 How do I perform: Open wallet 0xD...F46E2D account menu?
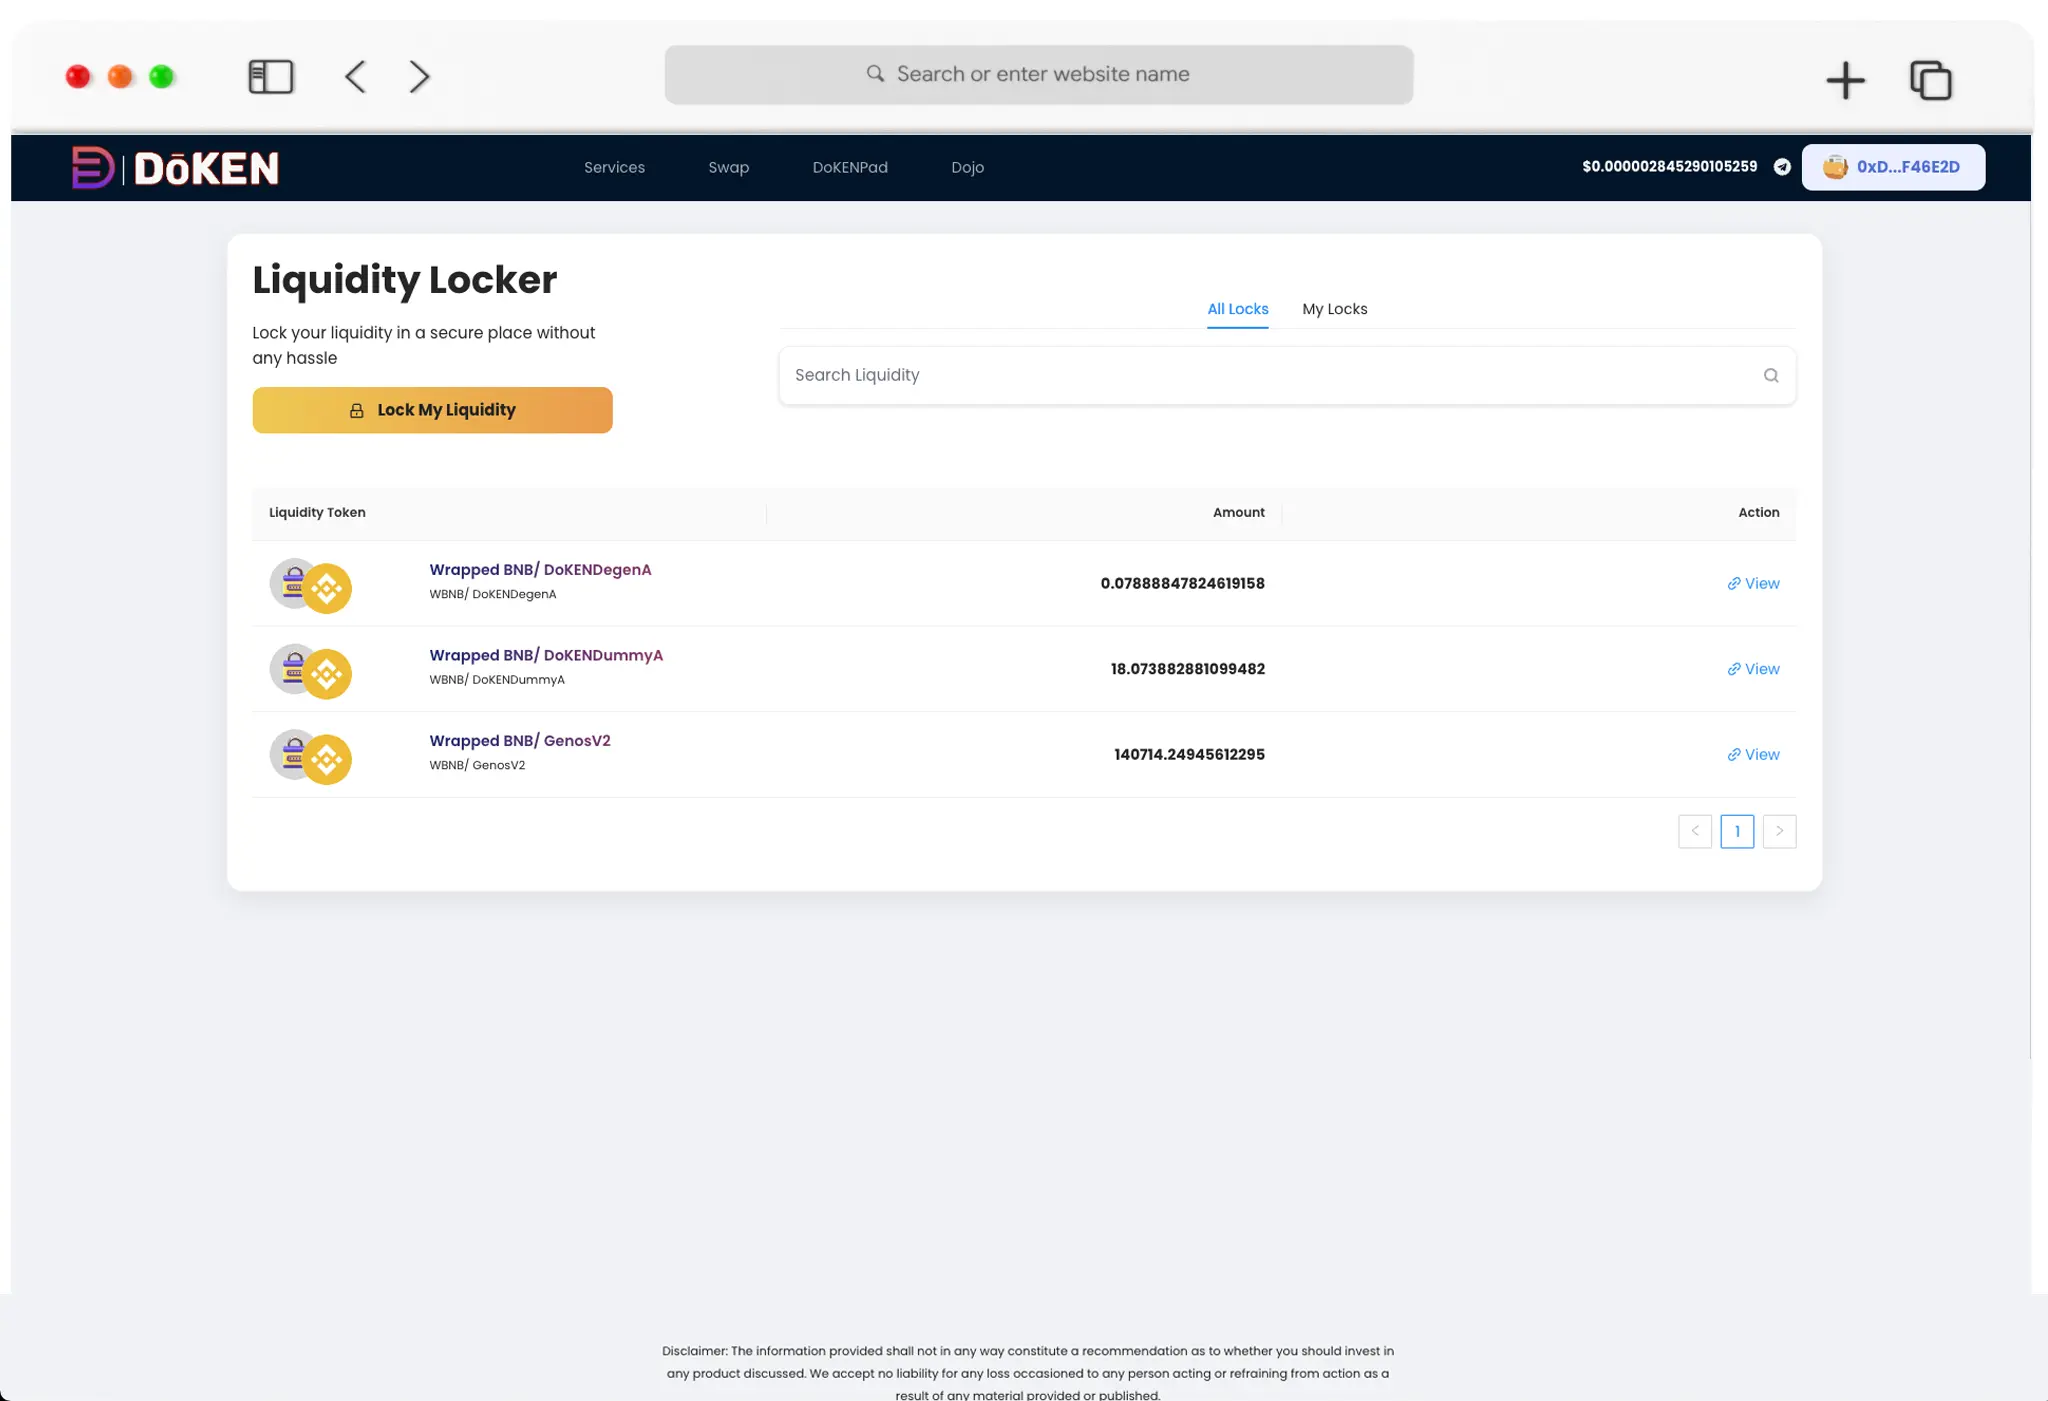coord(1892,167)
